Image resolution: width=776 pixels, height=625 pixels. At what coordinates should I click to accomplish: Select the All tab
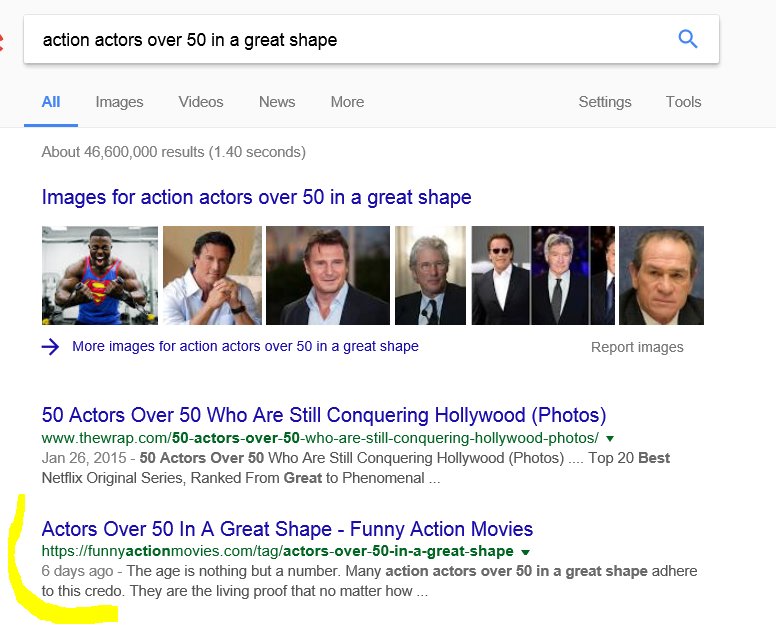[51, 102]
